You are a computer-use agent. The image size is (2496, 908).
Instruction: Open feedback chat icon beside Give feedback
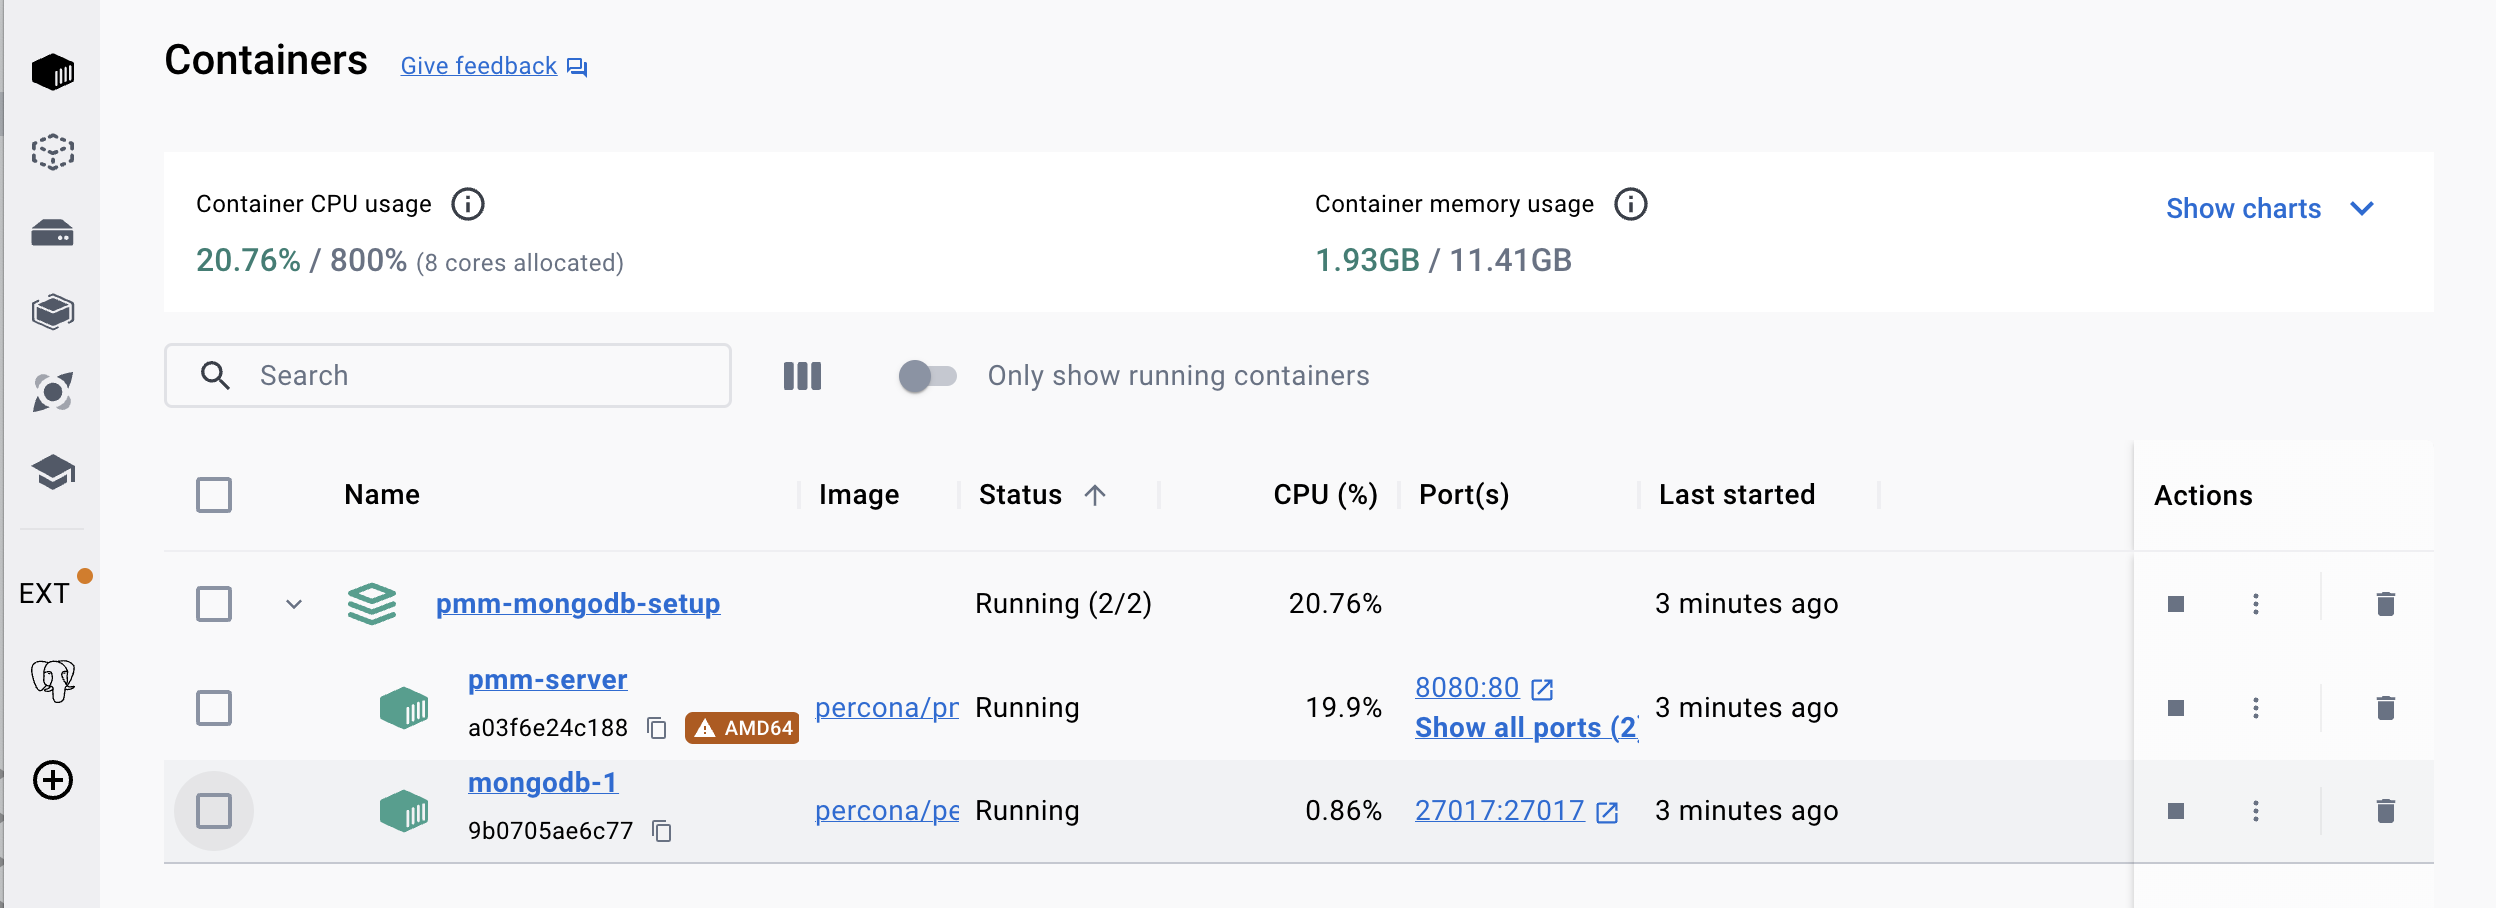[x=577, y=67]
